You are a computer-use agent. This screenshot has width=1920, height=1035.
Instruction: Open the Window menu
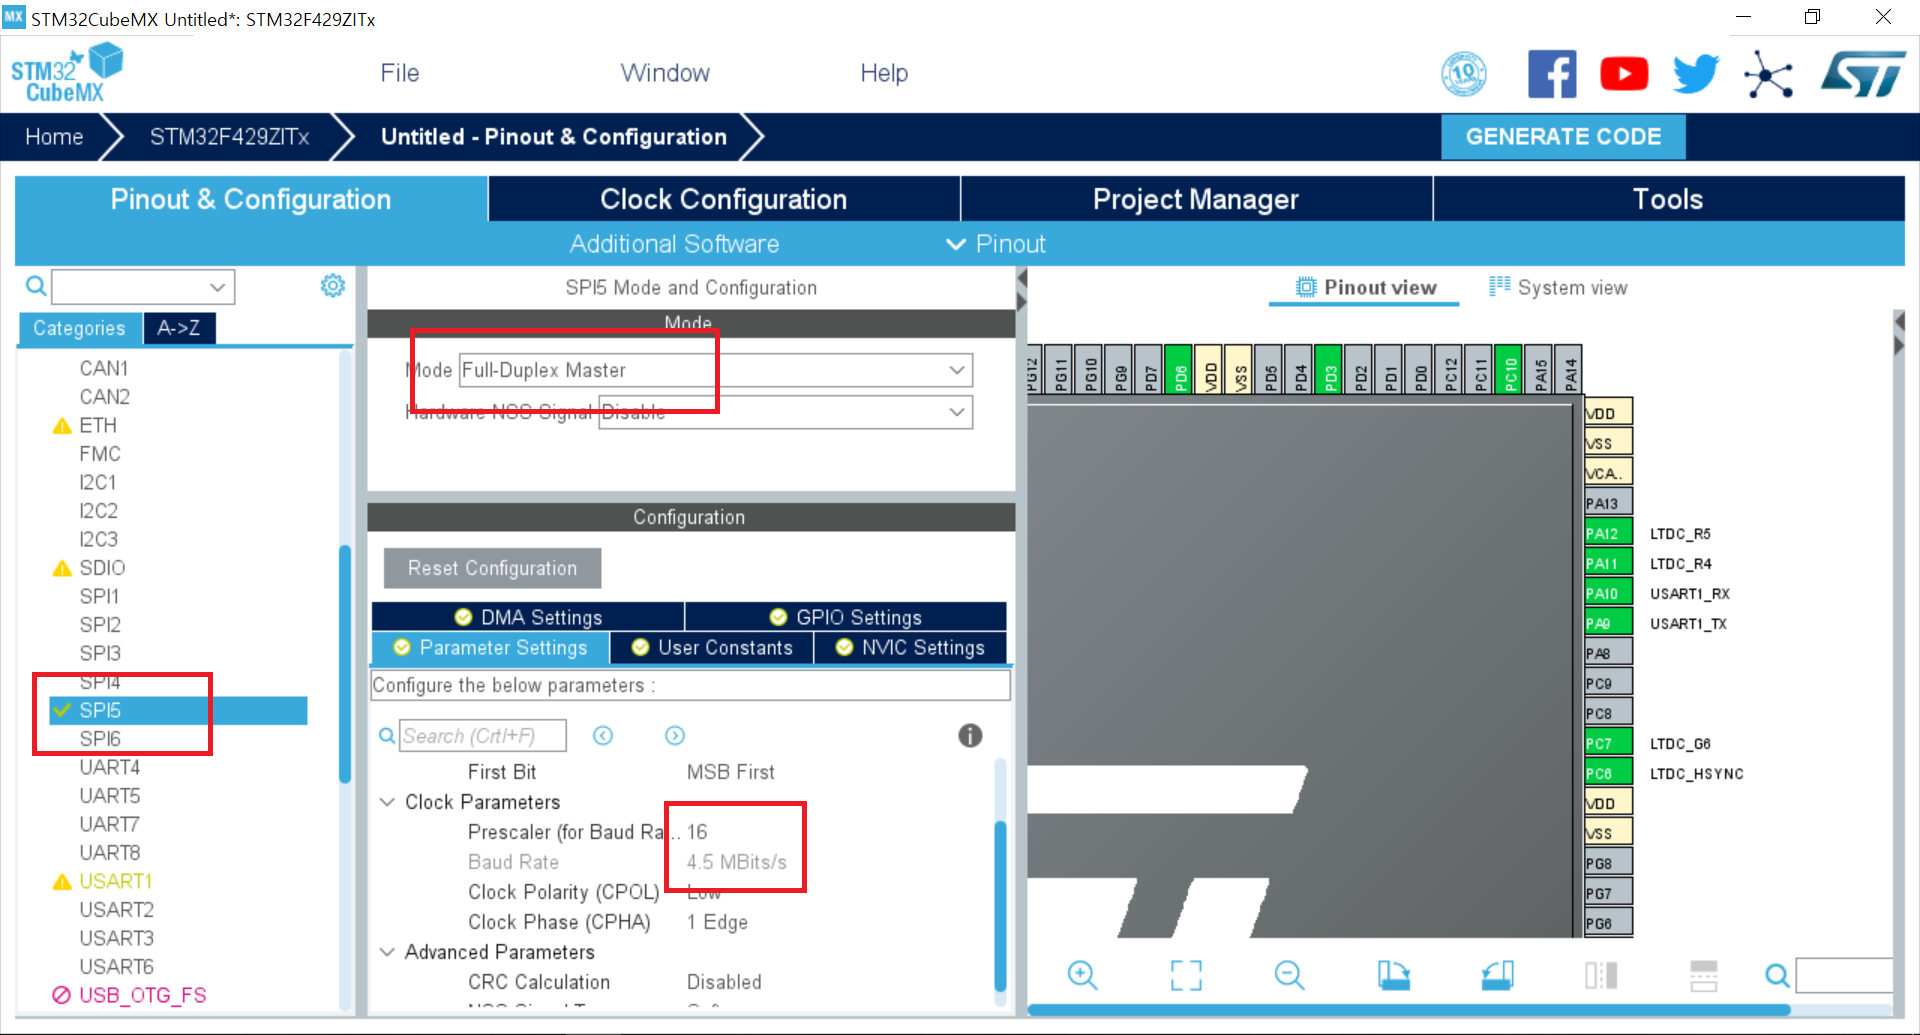[x=665, y=73]
